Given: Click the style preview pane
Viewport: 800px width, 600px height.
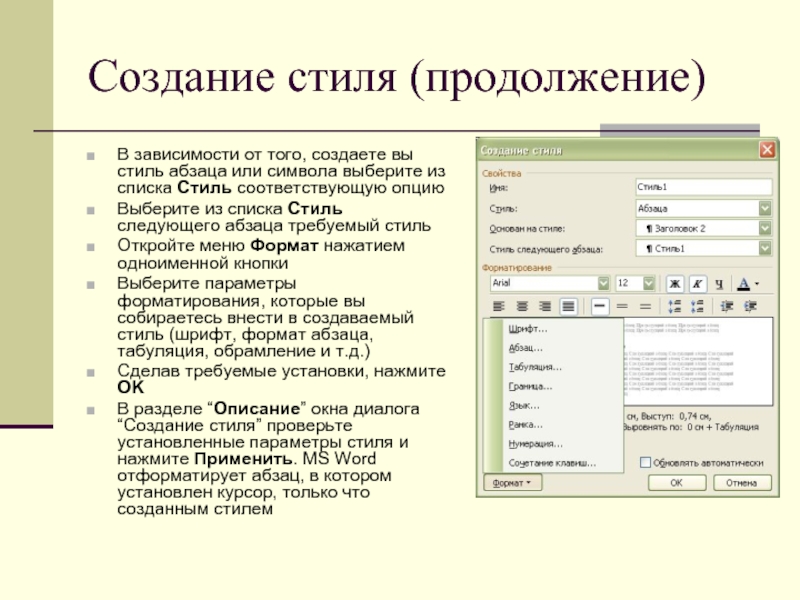Looking at the screenshot, I should 698,361.
